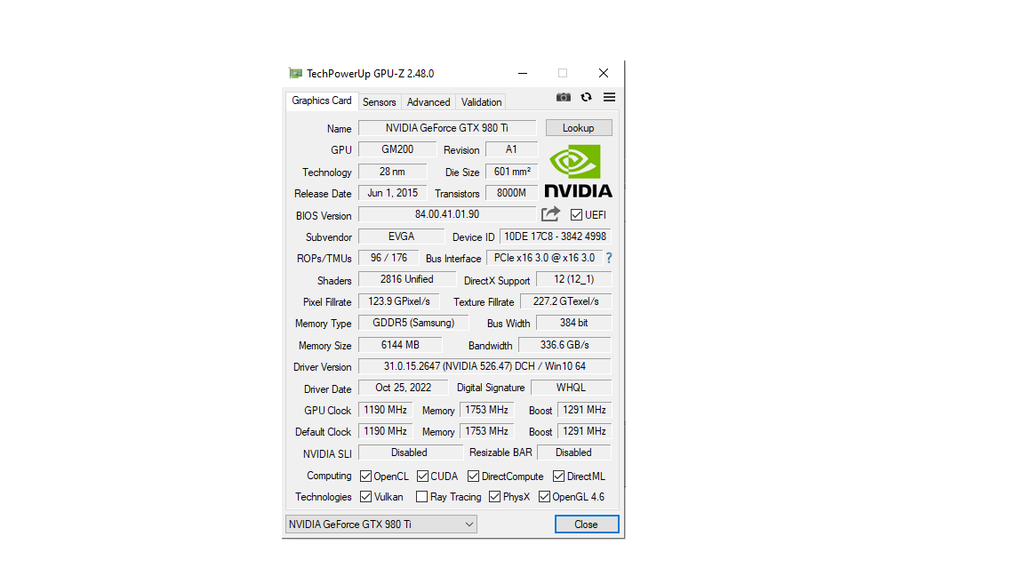Click the Subvendor field EVGA
1024x576 pixels.
[401, 236]
